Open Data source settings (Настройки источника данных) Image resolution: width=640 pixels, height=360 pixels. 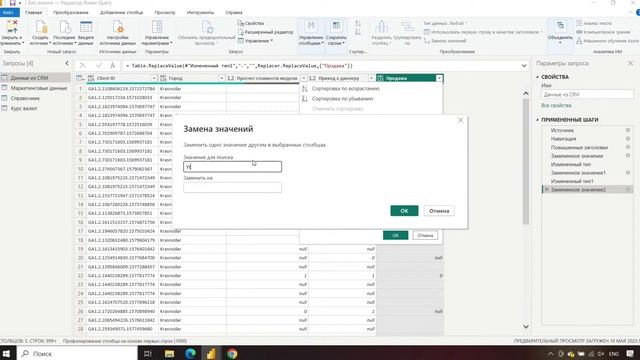(x=118, y=33)
